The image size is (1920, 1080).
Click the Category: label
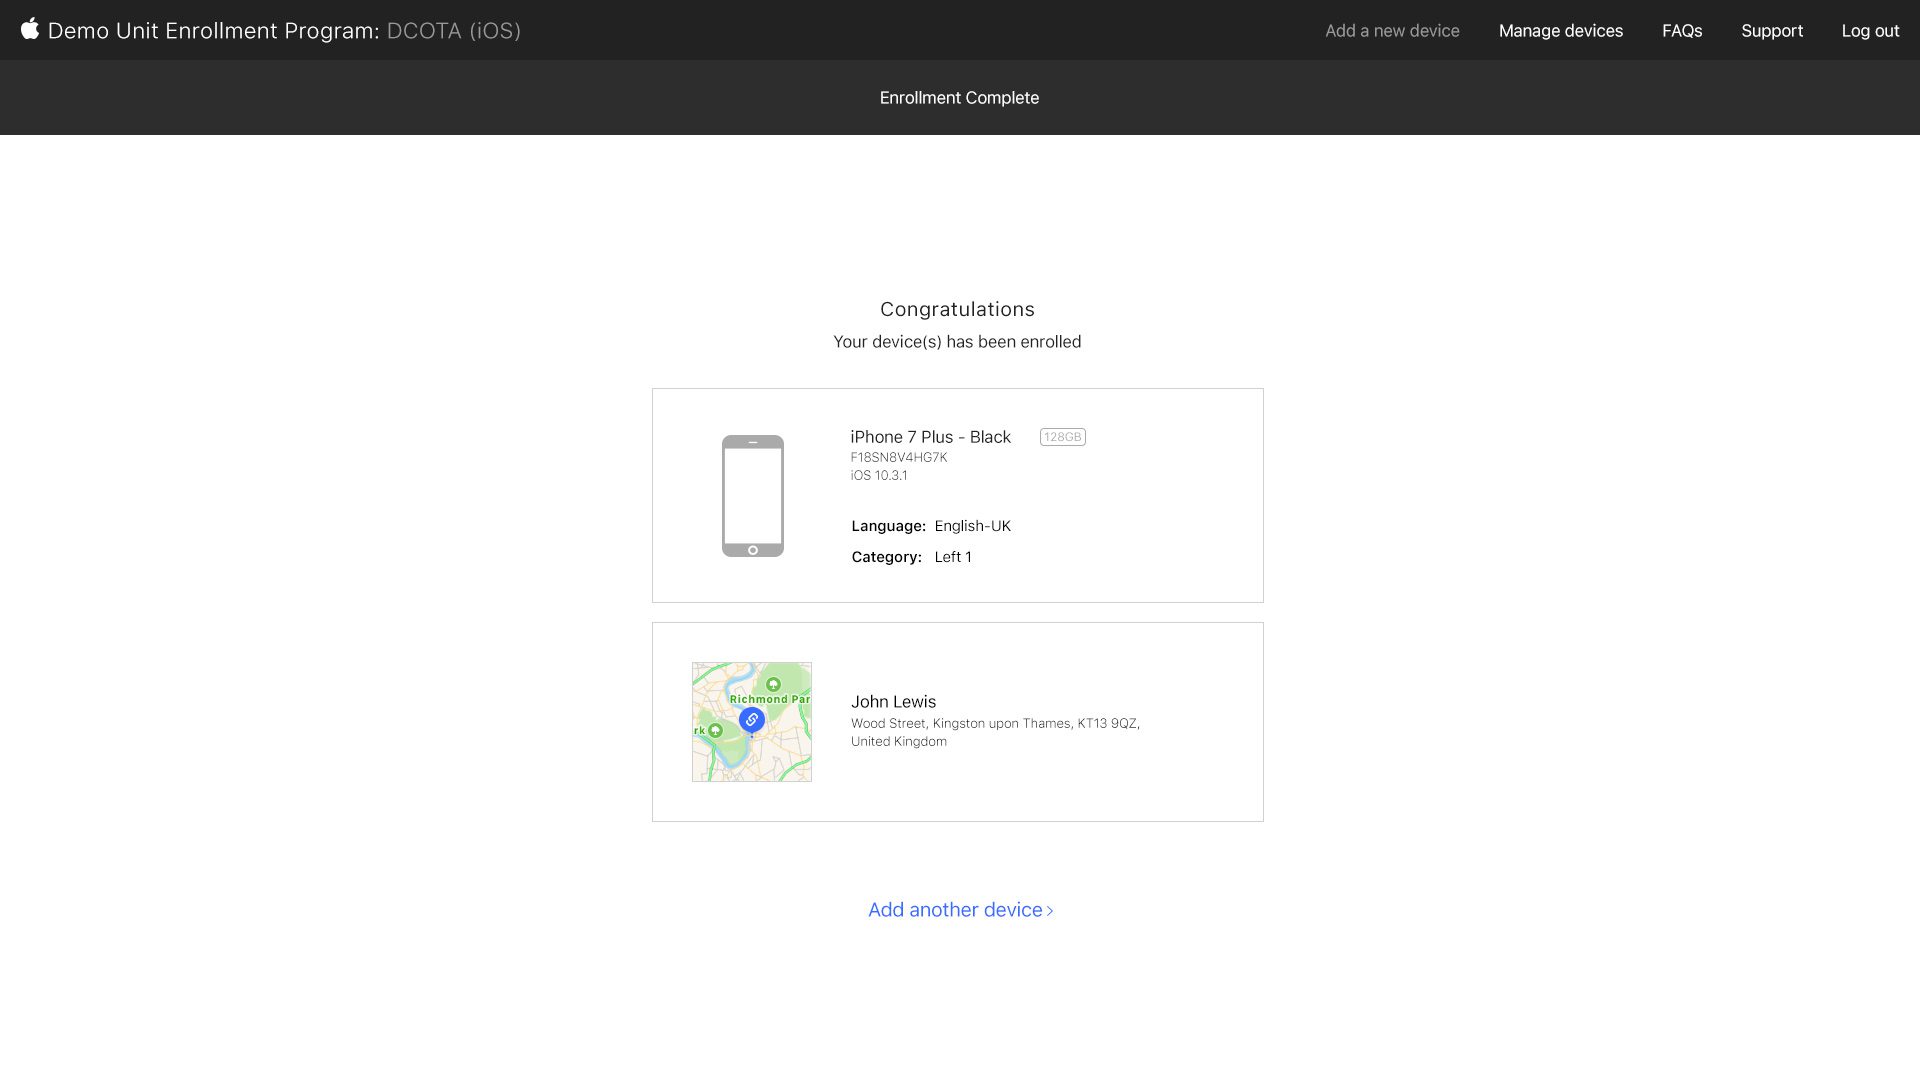tap(886, 557)
